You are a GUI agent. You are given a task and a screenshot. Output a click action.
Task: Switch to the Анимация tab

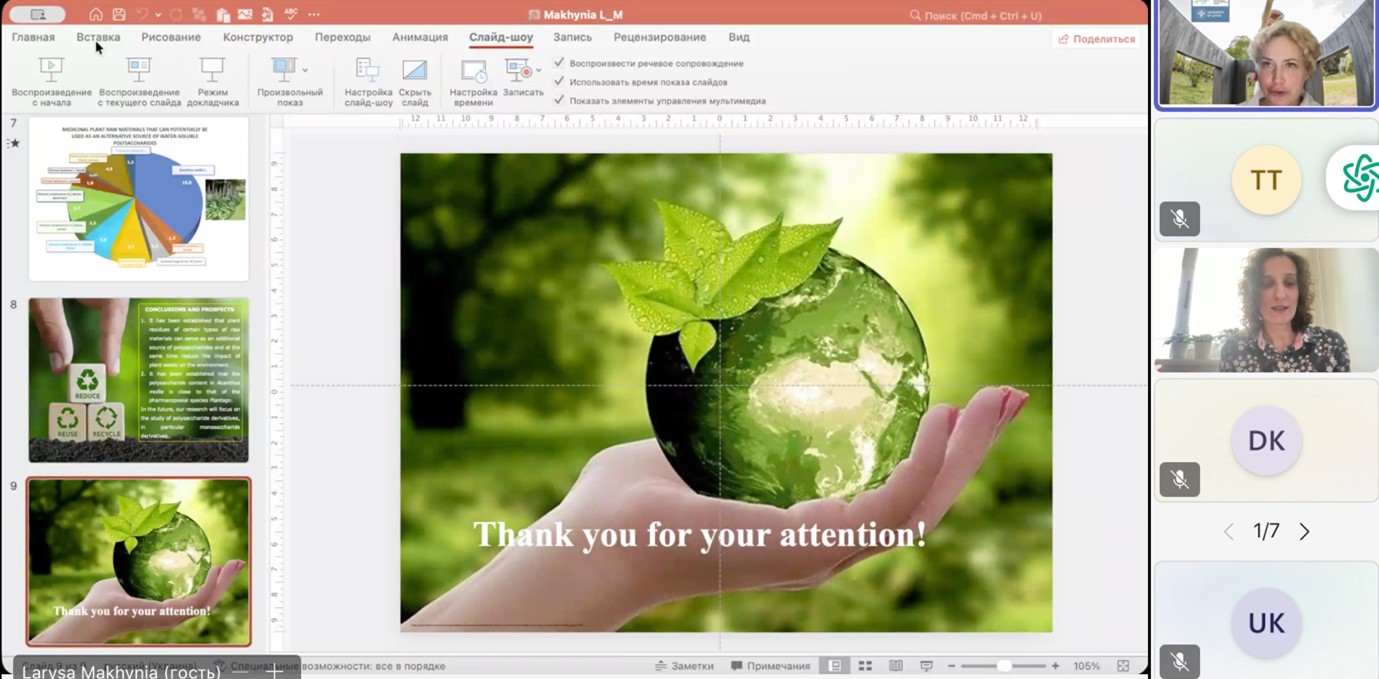pos(420,37)
